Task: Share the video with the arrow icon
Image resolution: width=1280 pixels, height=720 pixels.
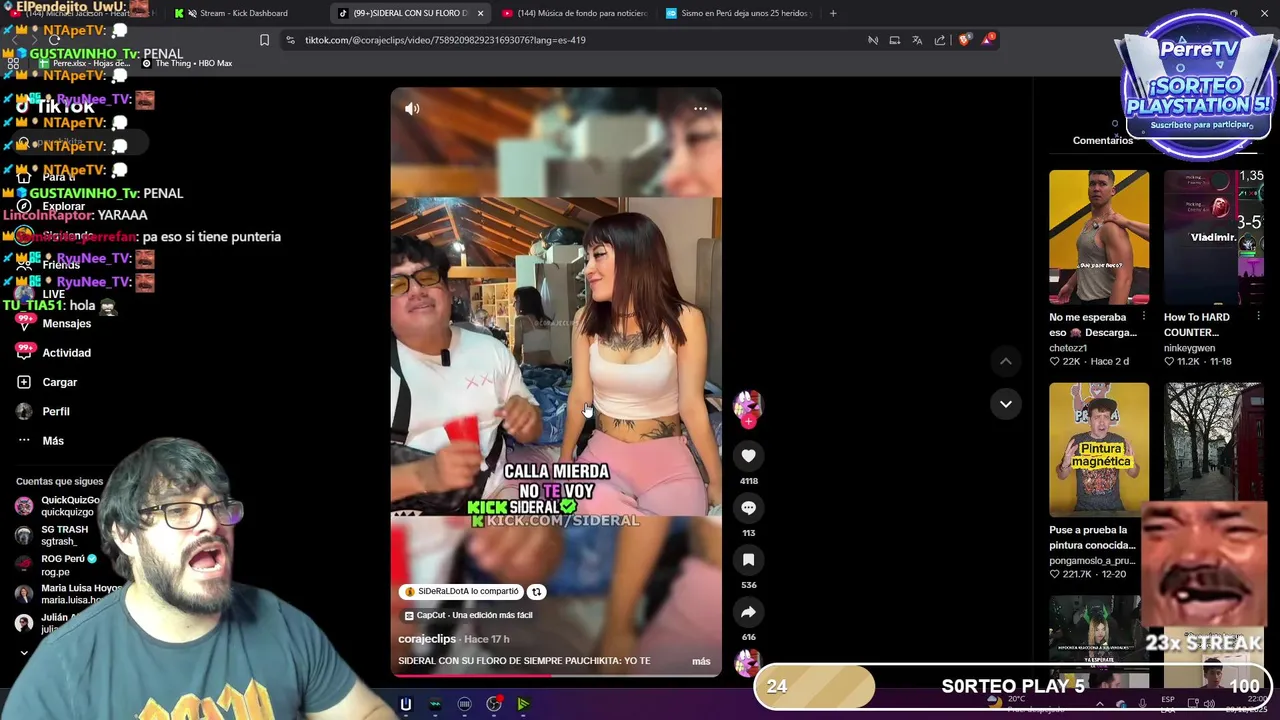Action: point(748,612)
